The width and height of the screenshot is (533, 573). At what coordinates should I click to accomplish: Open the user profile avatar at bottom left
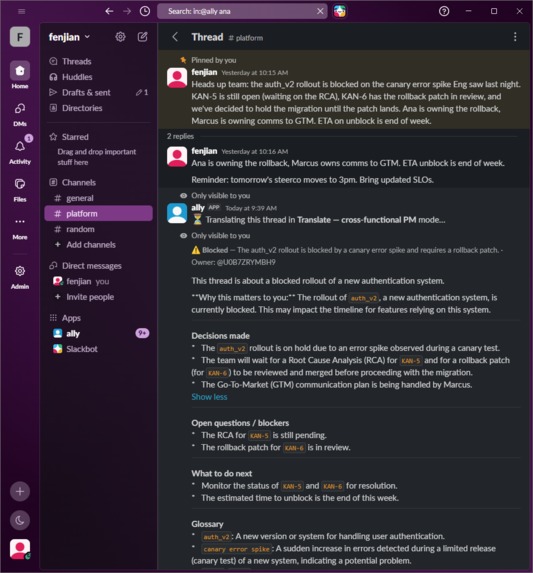tap(20, 549)
